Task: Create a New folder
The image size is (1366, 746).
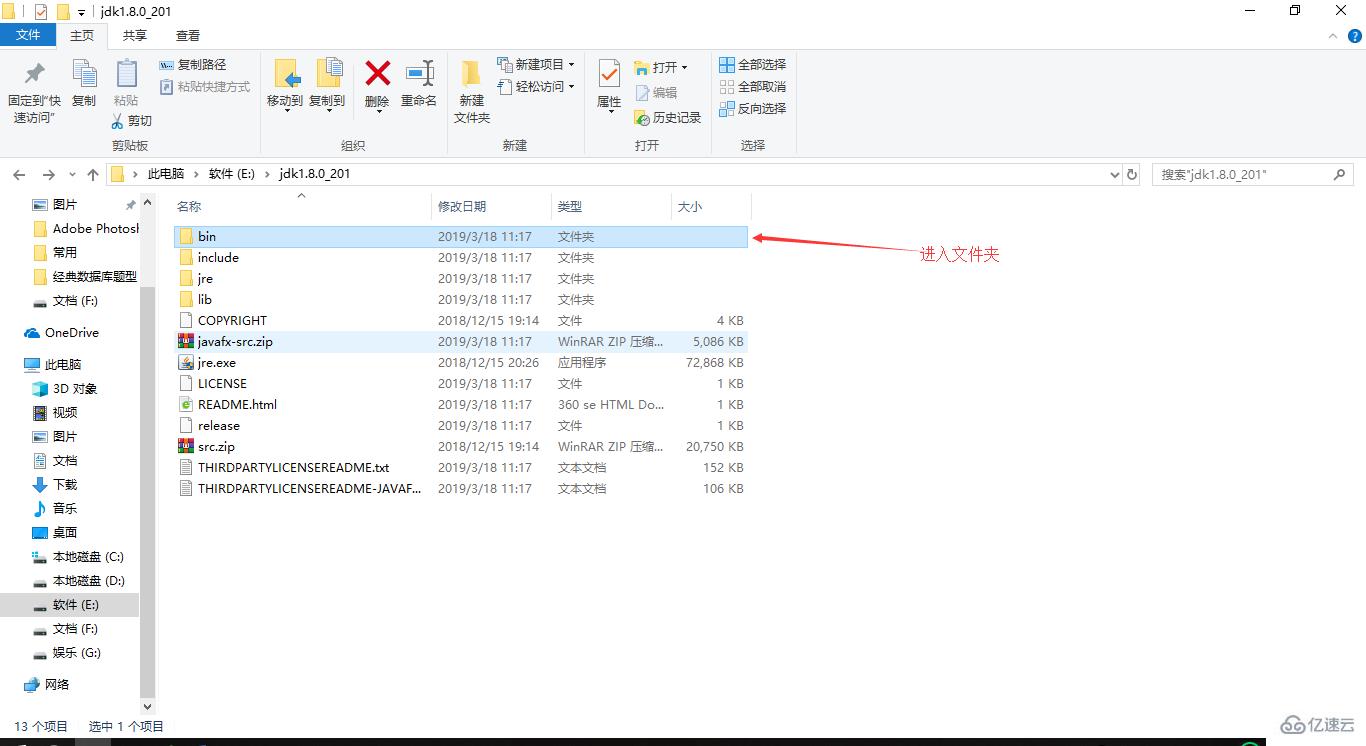Action: (x=472, y=90)
